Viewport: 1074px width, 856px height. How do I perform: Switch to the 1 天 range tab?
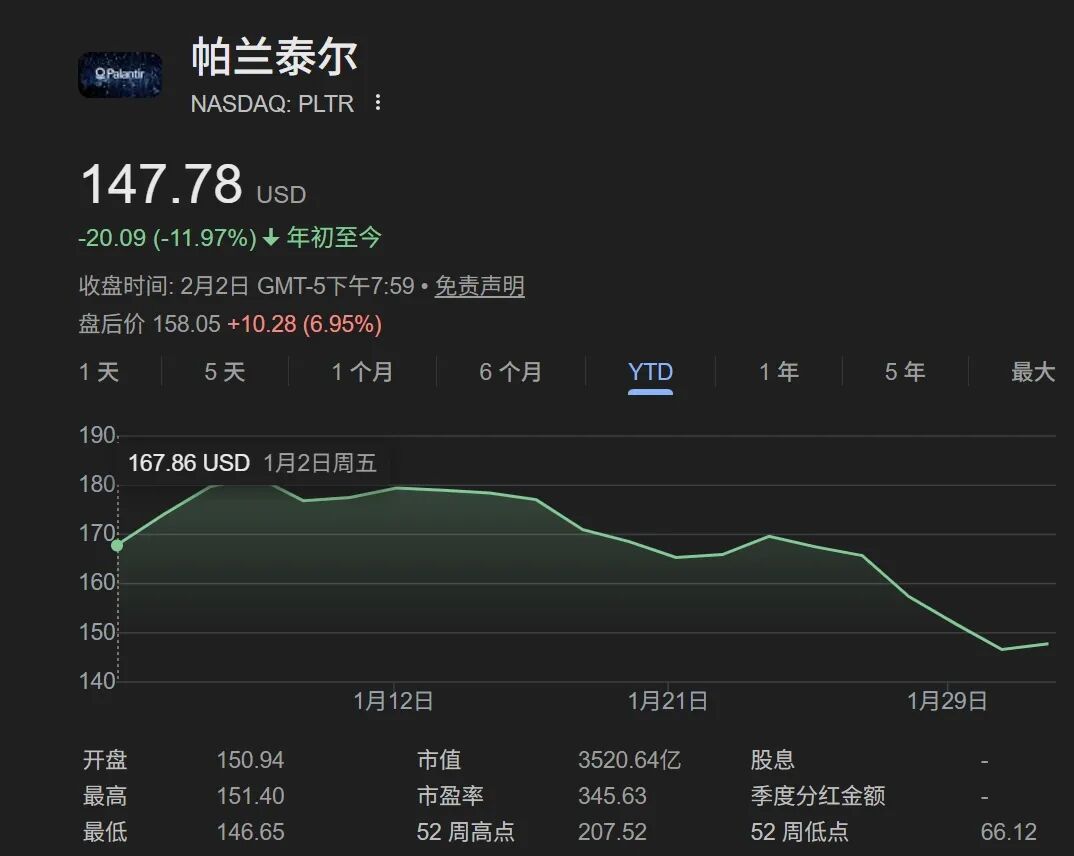(x=99, y=372)
